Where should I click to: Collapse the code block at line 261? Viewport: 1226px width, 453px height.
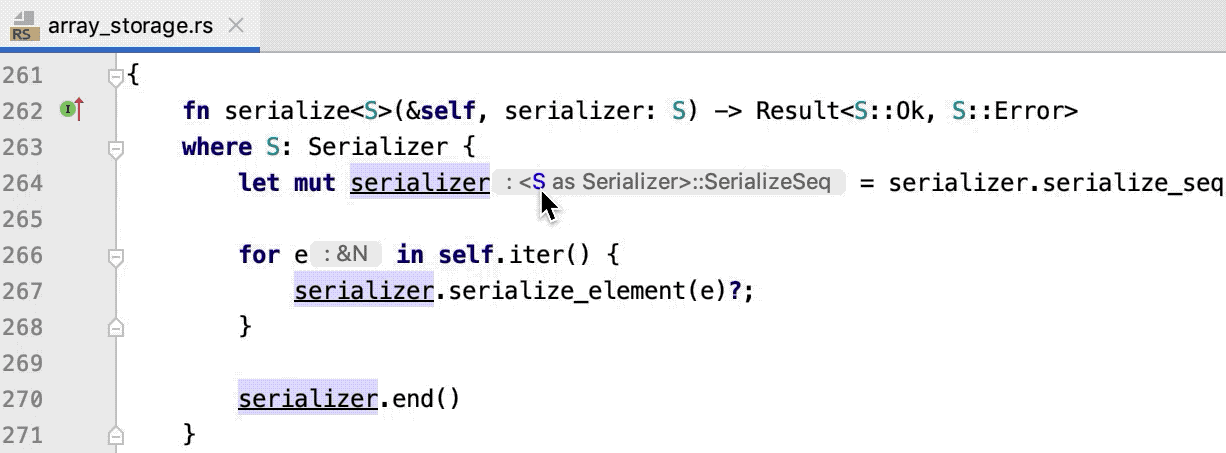point(116,74)
